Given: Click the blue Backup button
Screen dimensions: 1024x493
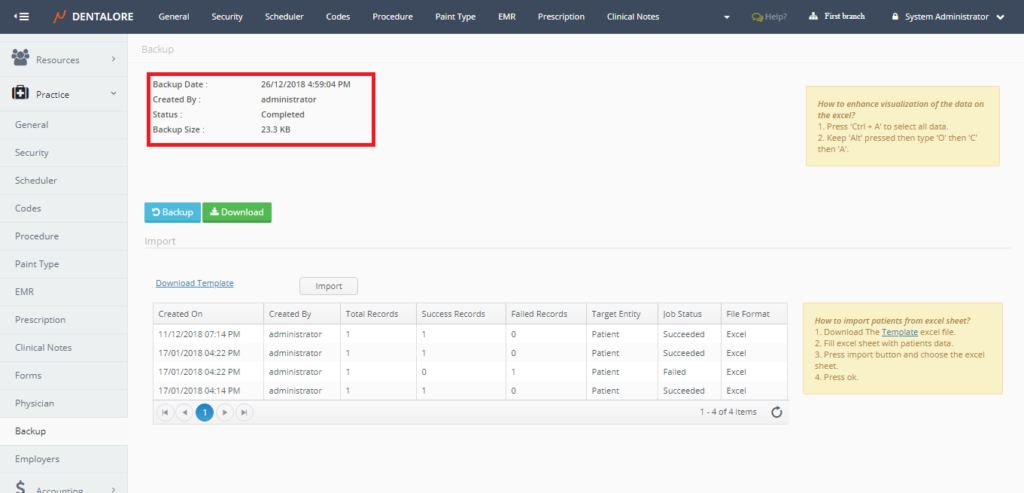Looking at the screenshot, I should point(172,212).
